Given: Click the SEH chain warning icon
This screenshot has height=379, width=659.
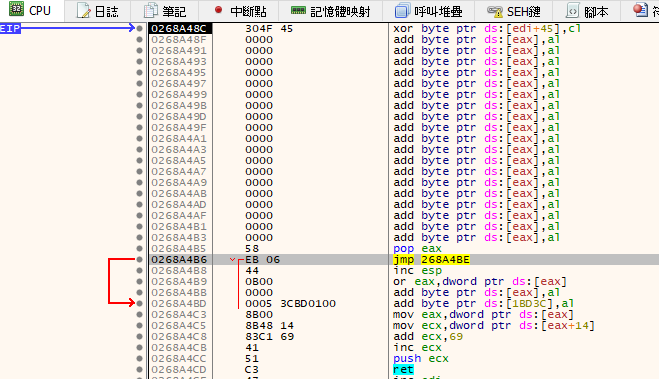Looking at the screenshot, I should coord(495,11).
